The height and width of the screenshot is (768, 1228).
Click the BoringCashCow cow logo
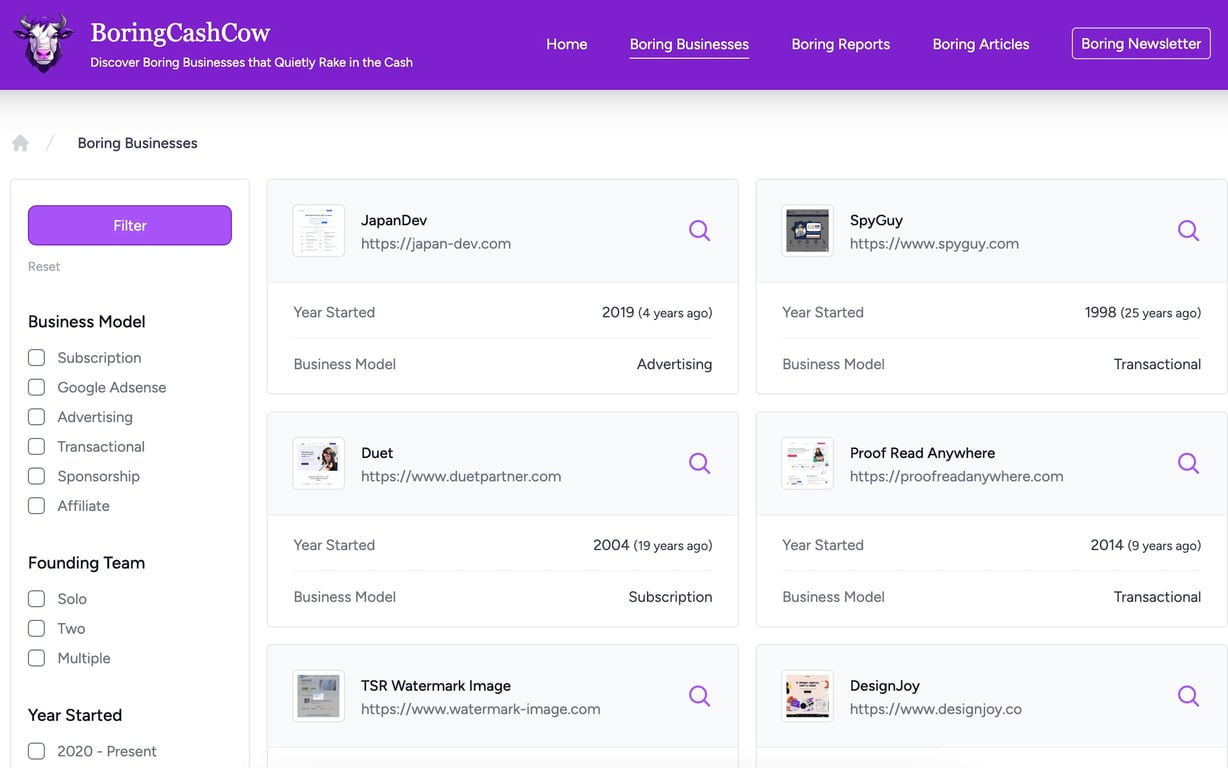pyautogui.click(x=43, y=43)
